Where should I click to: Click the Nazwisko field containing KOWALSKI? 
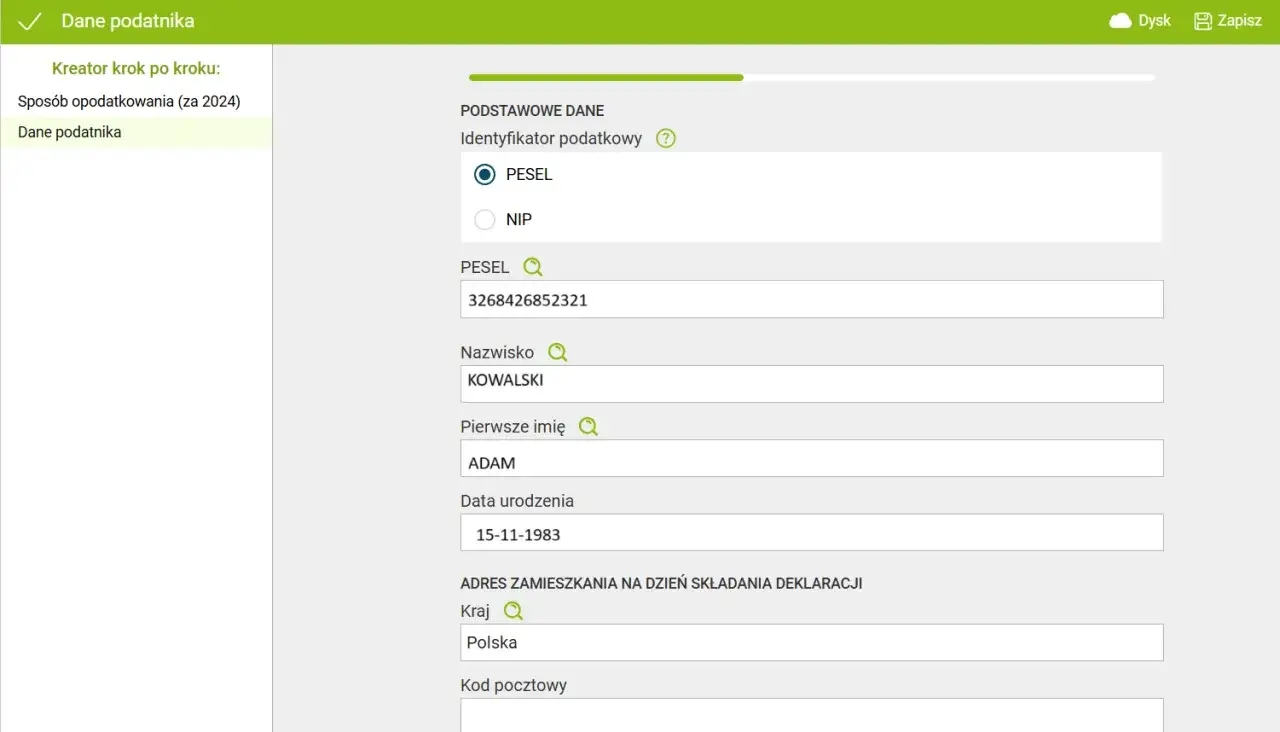coord(811,384)
